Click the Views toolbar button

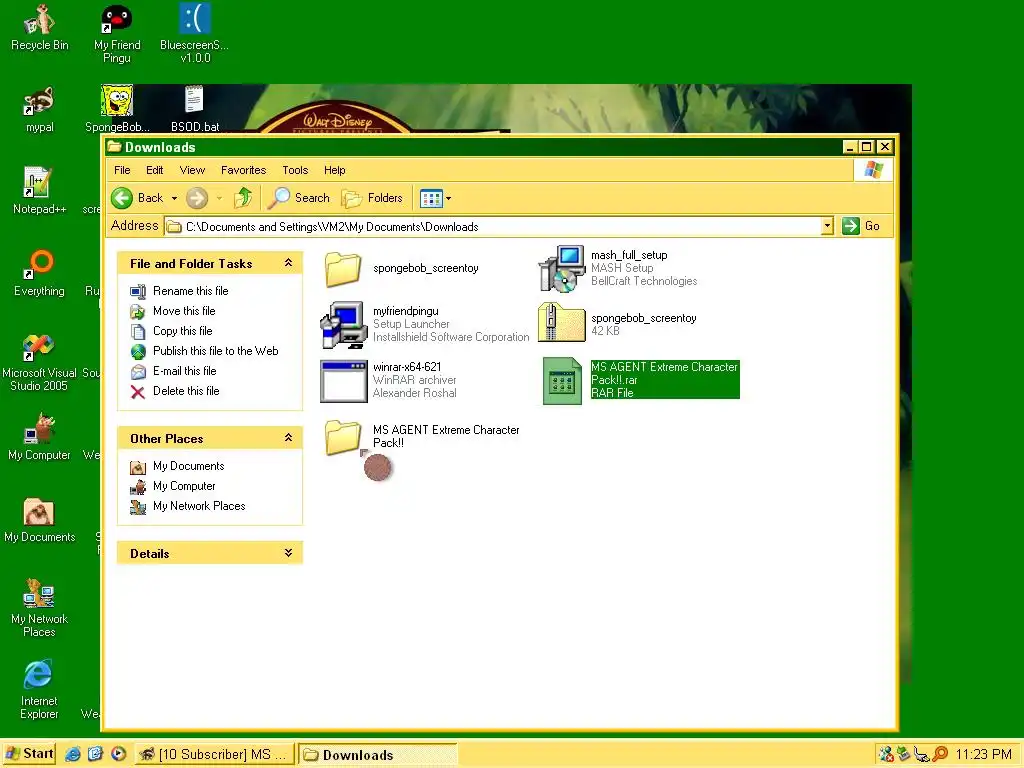pyautogui.click(x=431, y=198)
